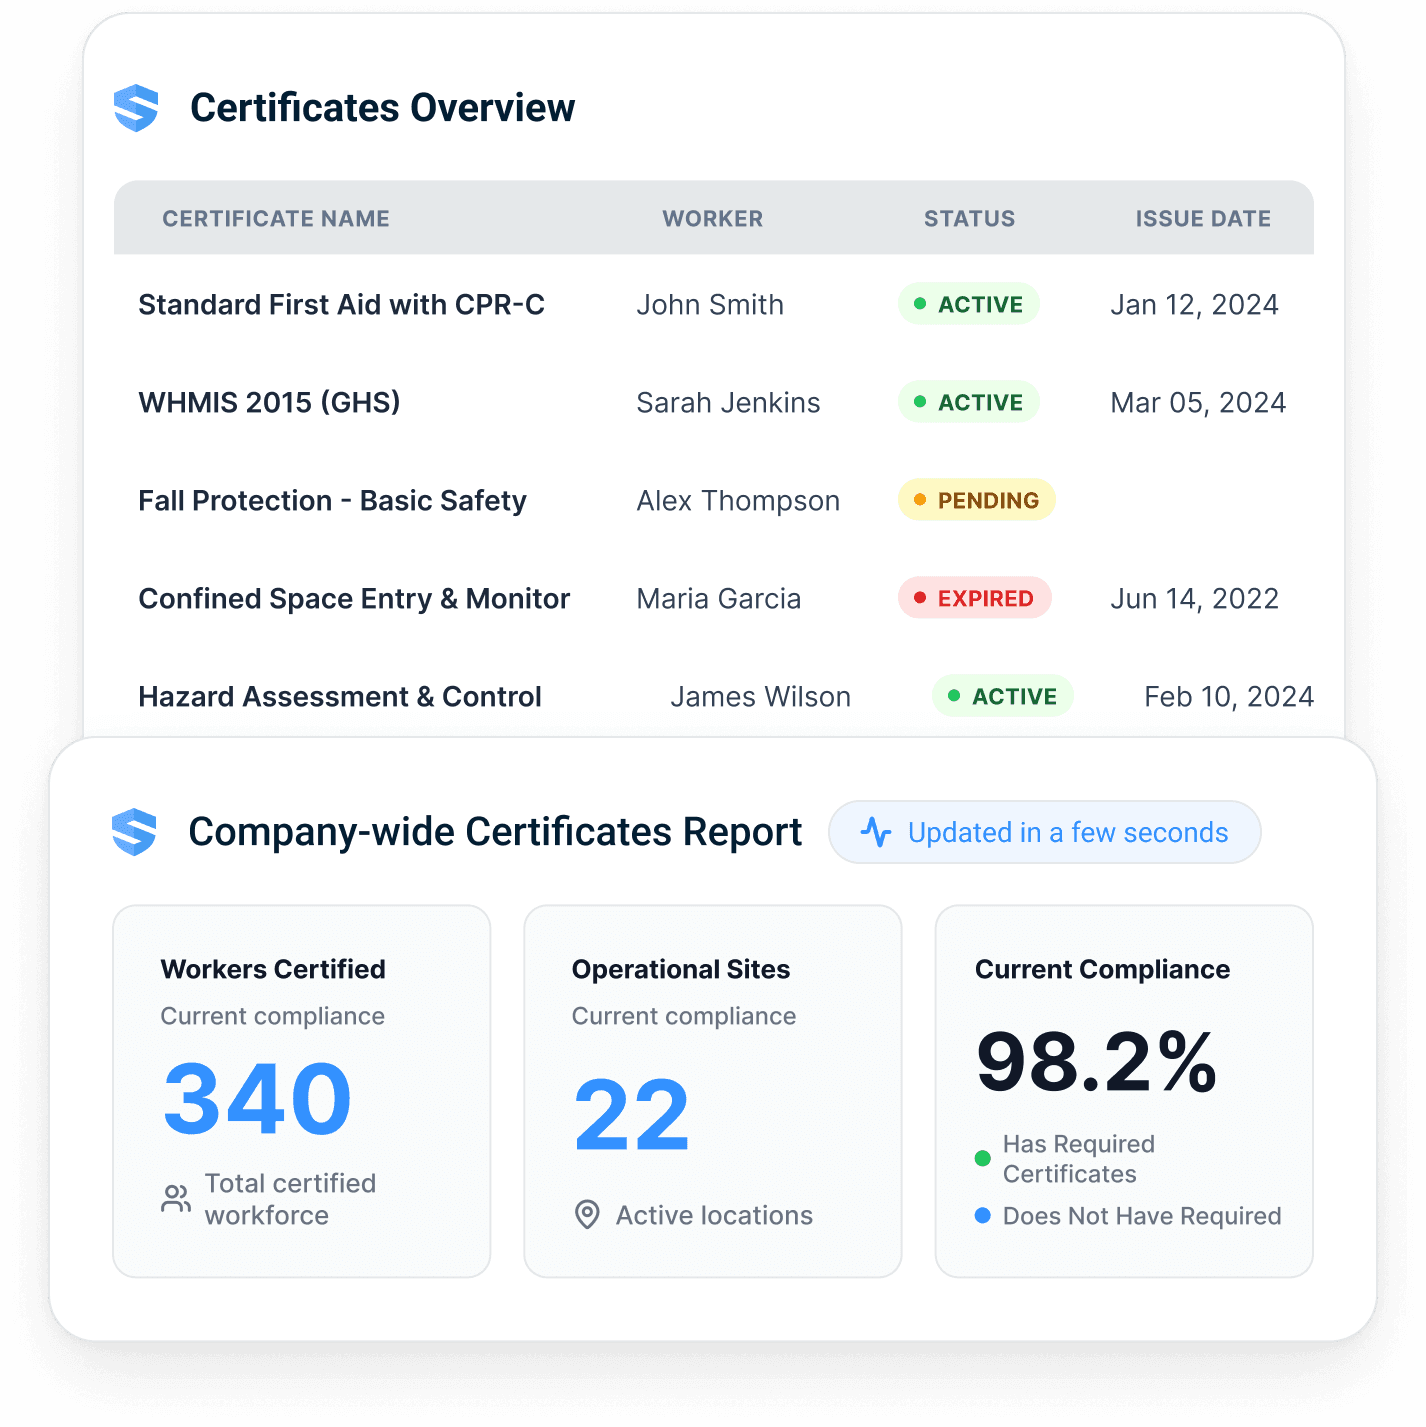Click the logo beside Certificates Overview
The width and height of the screenshot is (1426, 1427).
click(136, 108)
